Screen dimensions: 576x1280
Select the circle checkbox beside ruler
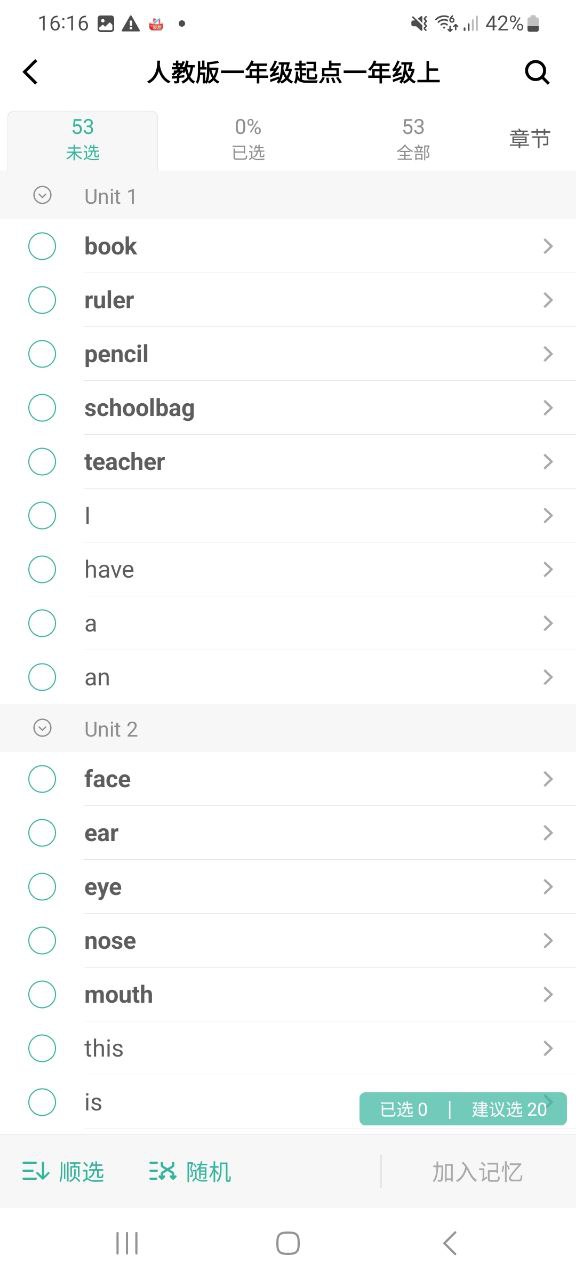click(x=42, y=300)
